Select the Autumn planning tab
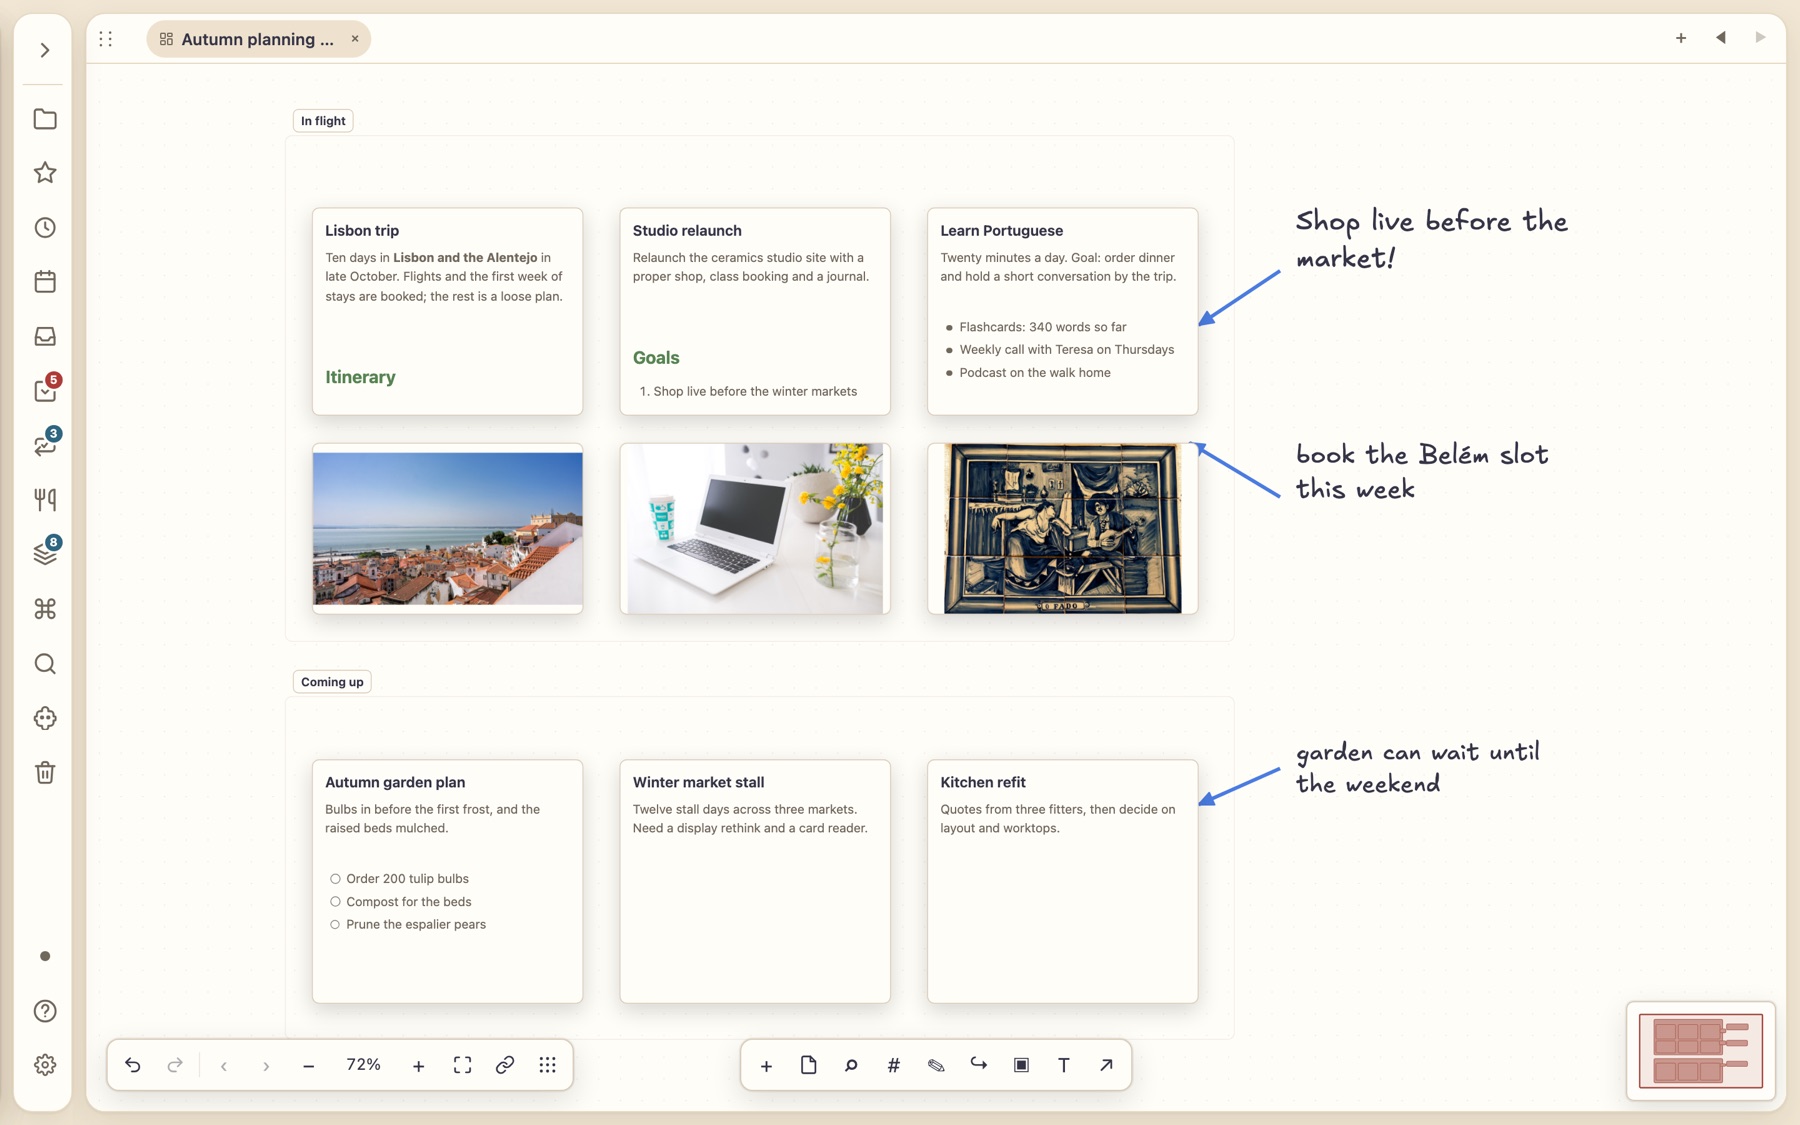The width and height of the screenshot is (1800, 1125). [x=258, y=39]
